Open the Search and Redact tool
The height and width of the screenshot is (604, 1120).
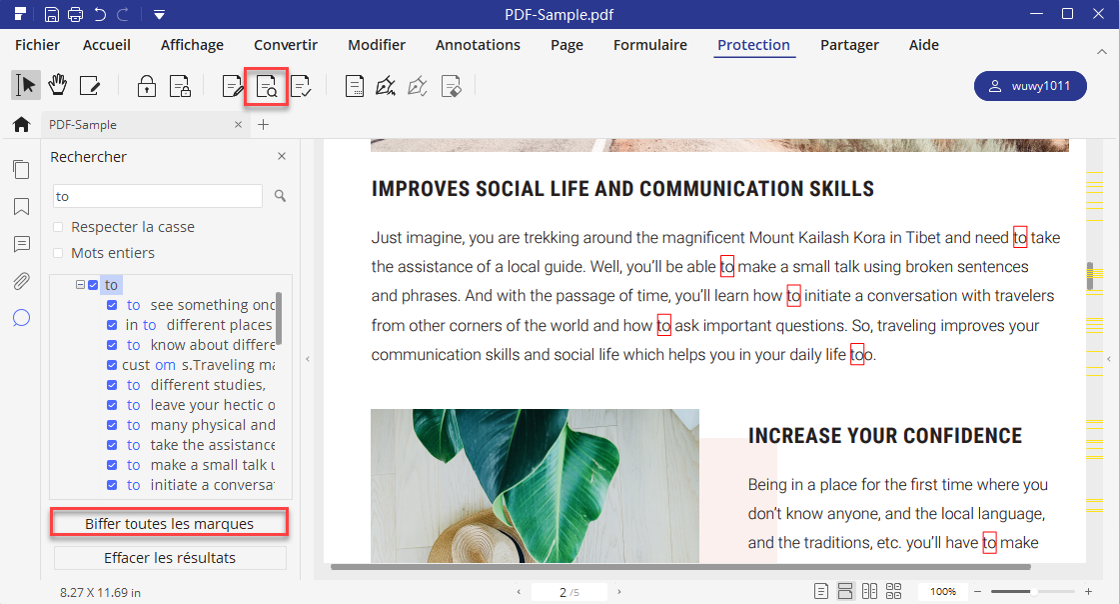click(x=266, y=86)
